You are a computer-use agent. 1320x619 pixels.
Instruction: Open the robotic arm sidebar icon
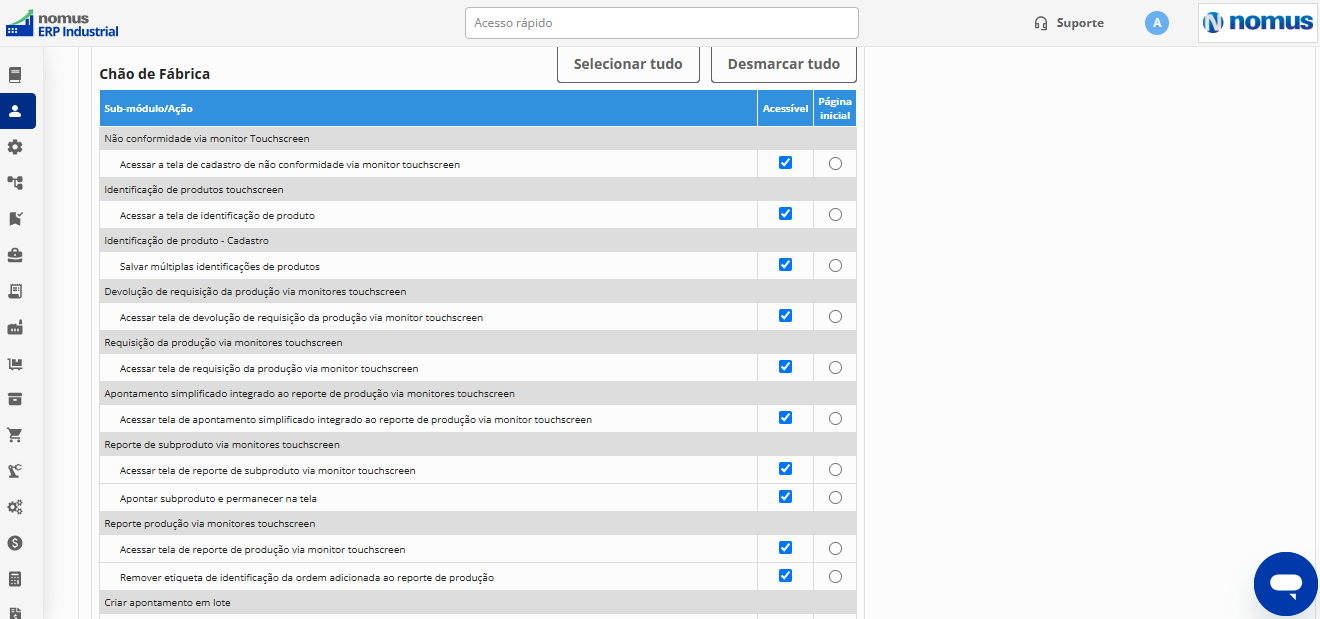[x=15, y=471]
